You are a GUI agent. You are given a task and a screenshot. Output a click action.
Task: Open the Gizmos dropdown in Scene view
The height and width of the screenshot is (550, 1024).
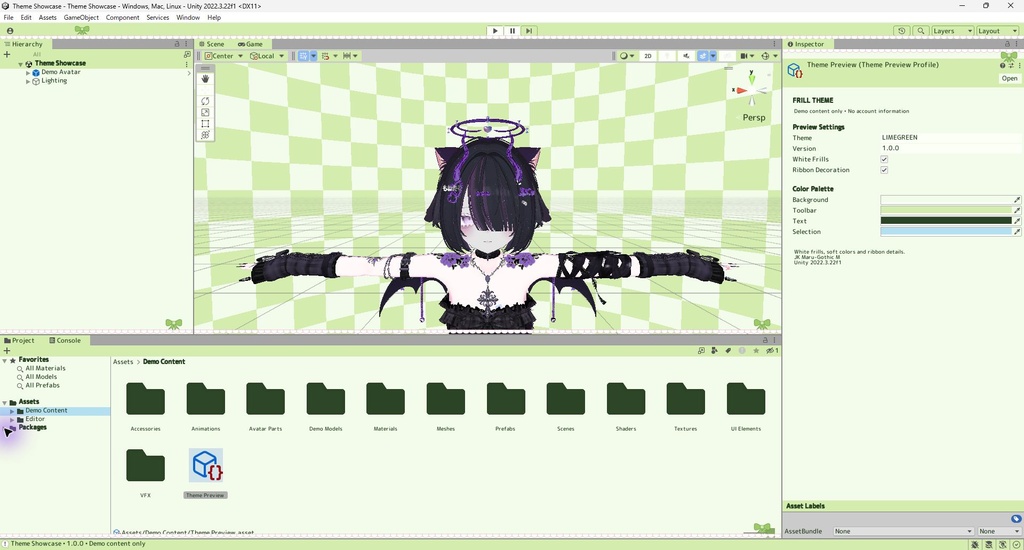point(768,56)
